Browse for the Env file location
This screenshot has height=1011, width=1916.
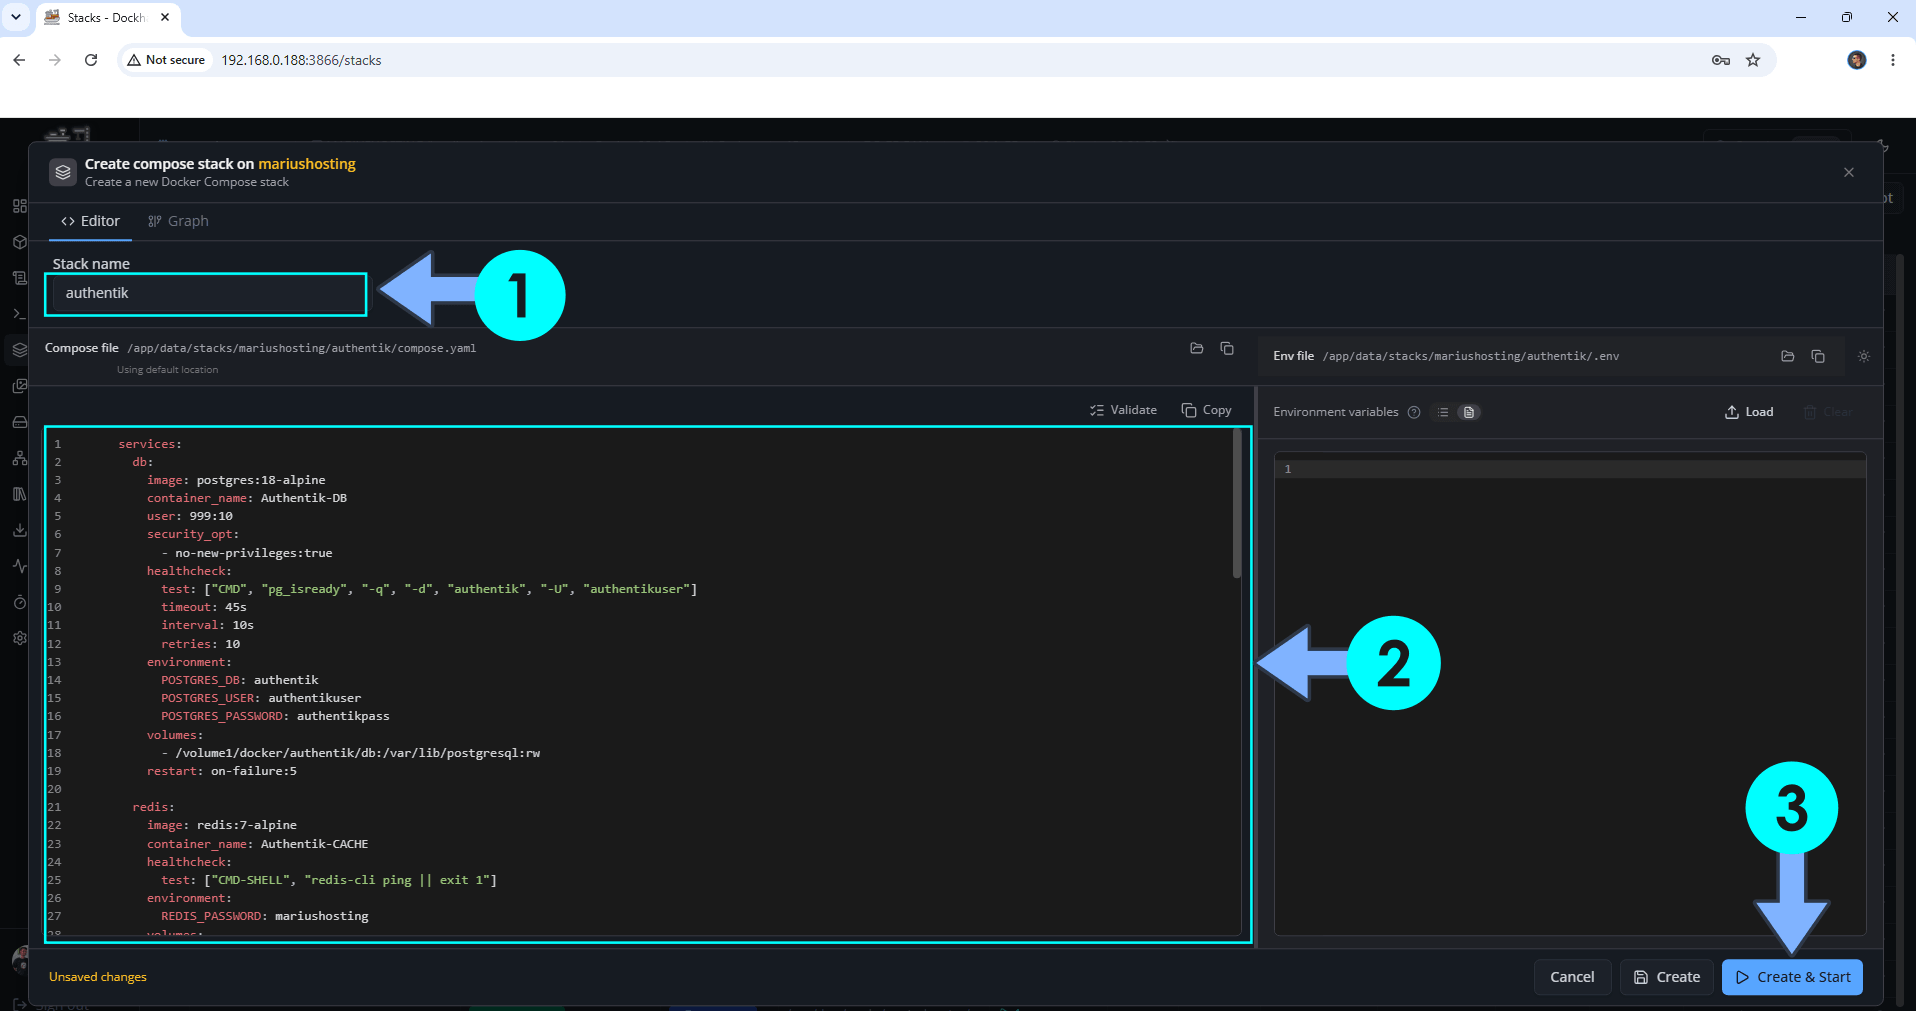point(1788,356)
